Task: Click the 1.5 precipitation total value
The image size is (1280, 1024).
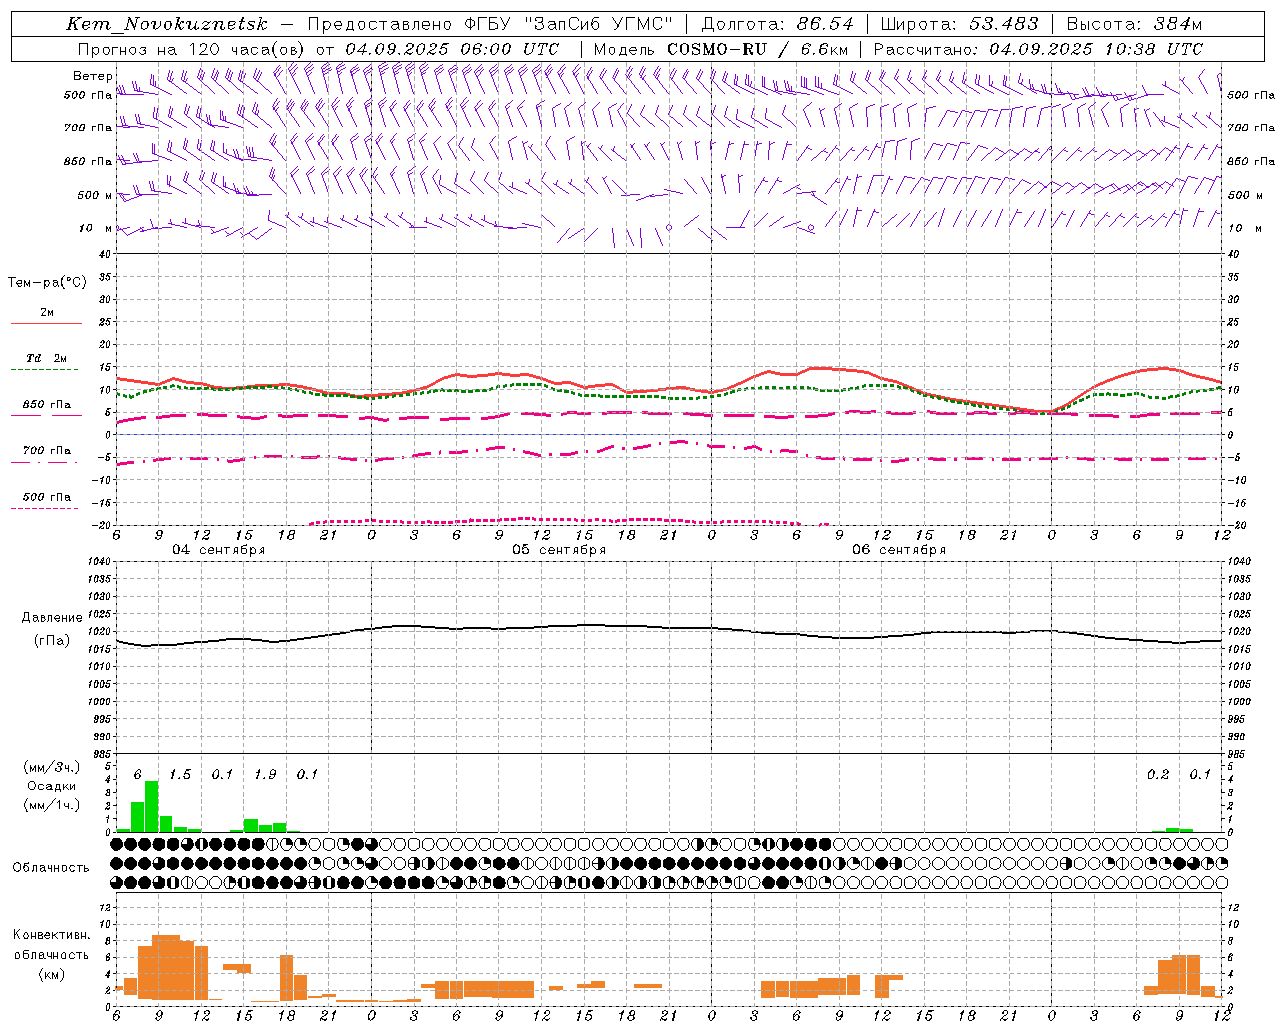Action: [x=180, y=775]
